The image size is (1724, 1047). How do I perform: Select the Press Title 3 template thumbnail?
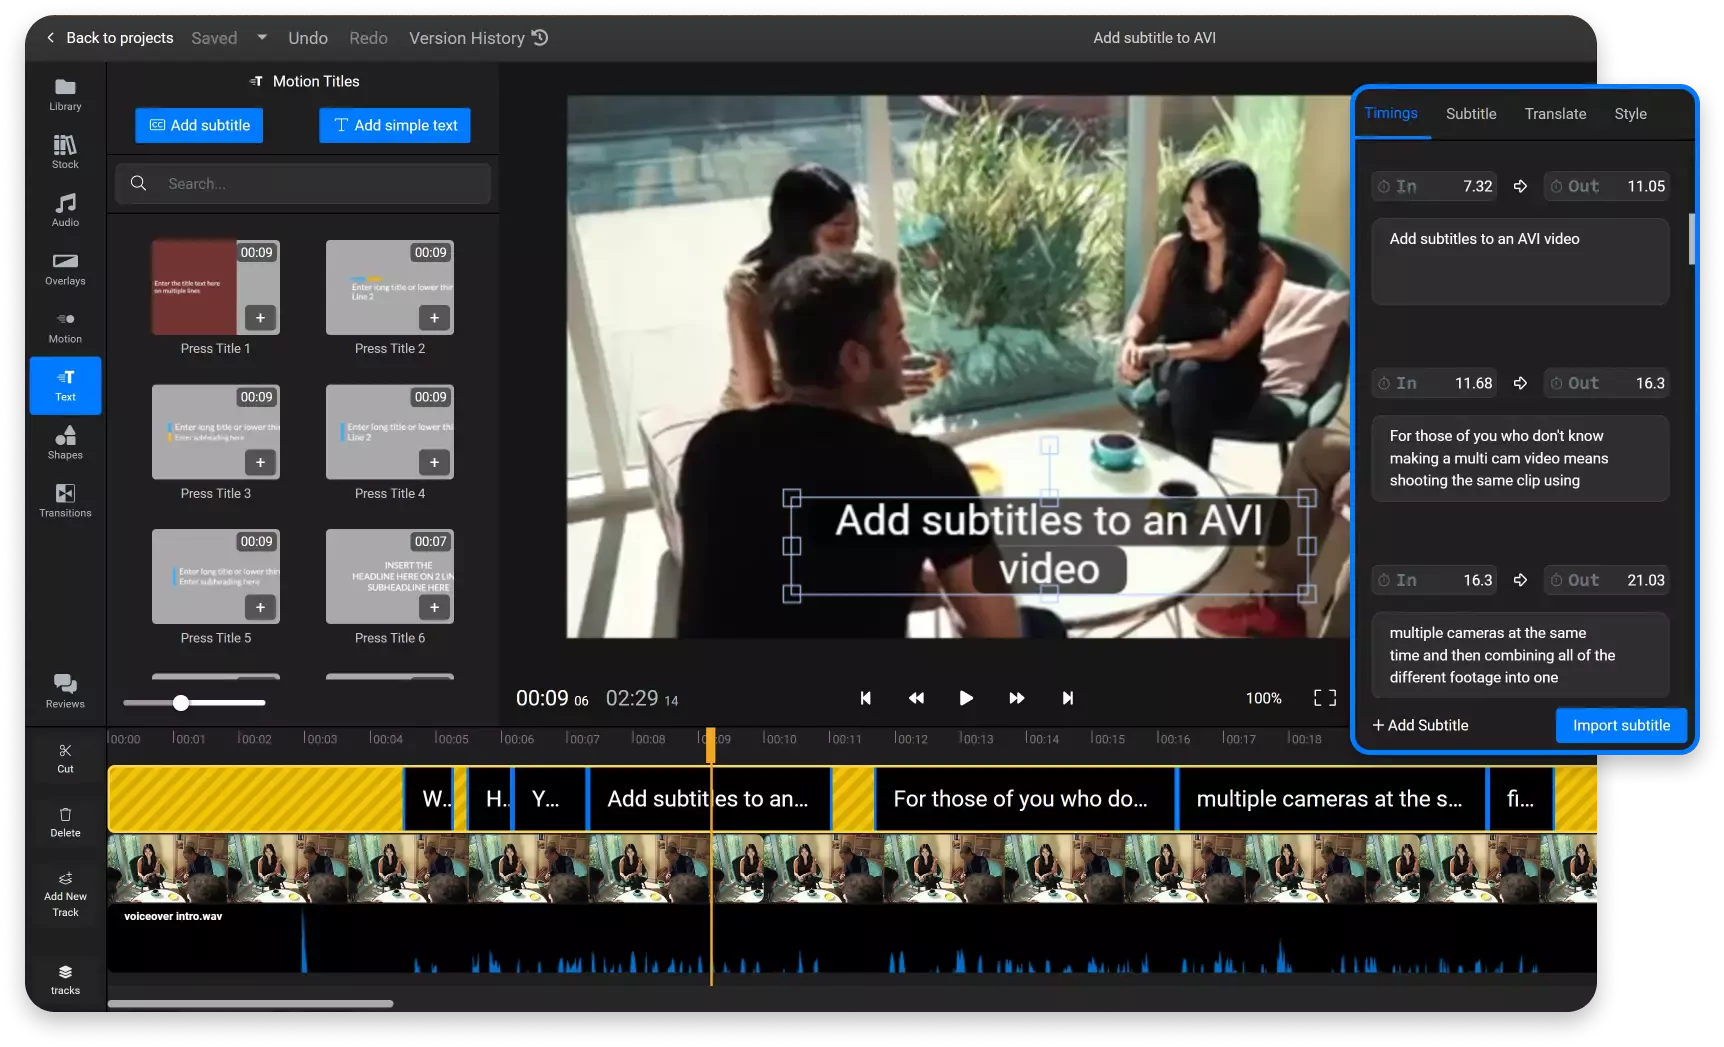click(x=215, y=432)
